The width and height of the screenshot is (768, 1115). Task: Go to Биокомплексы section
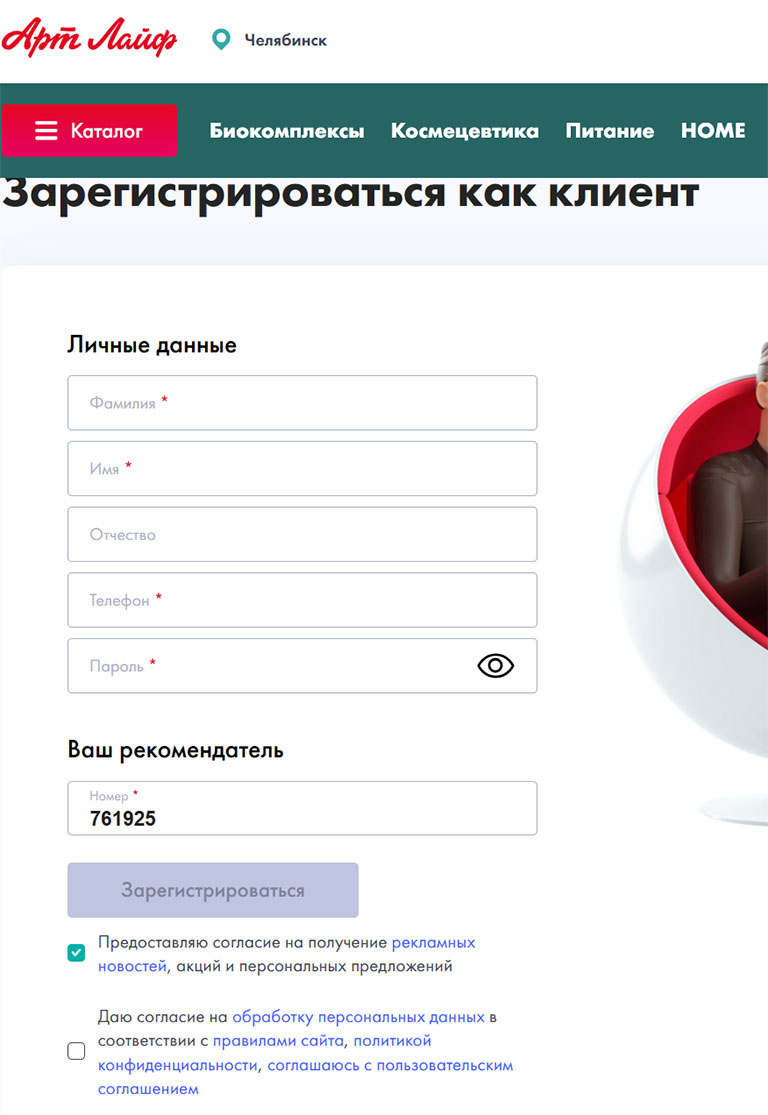(x=287, y=131)
